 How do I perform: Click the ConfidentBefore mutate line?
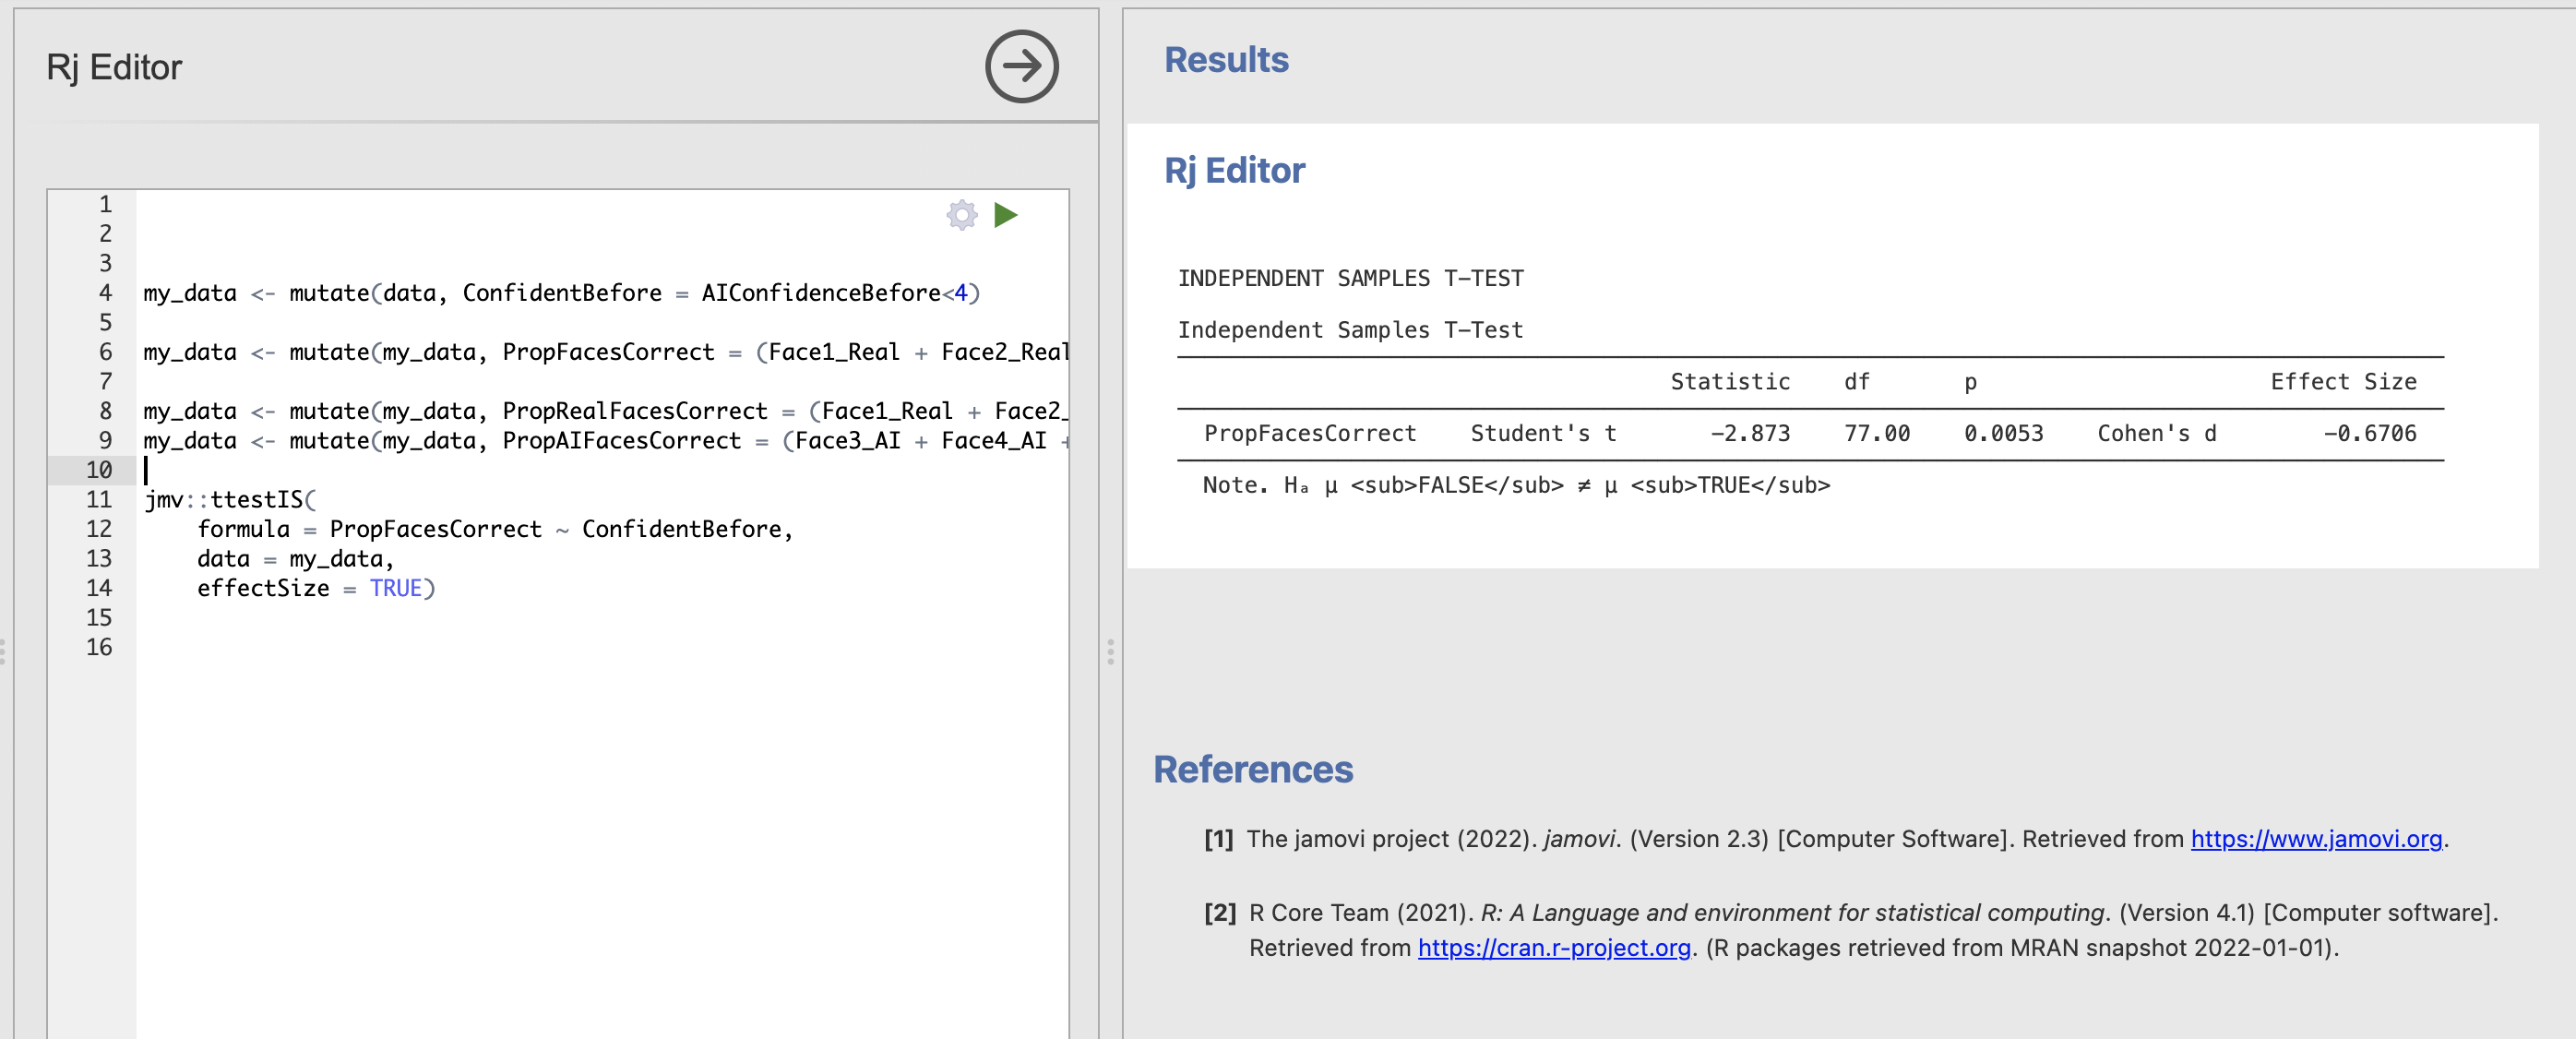pos(562,293)
